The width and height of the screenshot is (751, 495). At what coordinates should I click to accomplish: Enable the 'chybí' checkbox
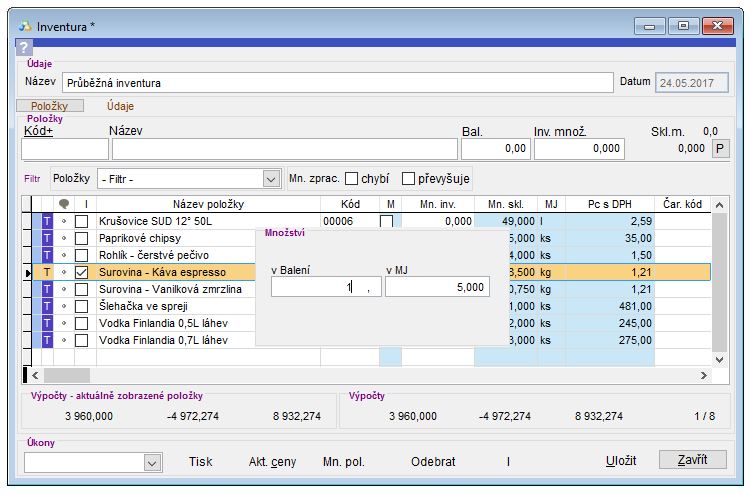click(352, 179)
